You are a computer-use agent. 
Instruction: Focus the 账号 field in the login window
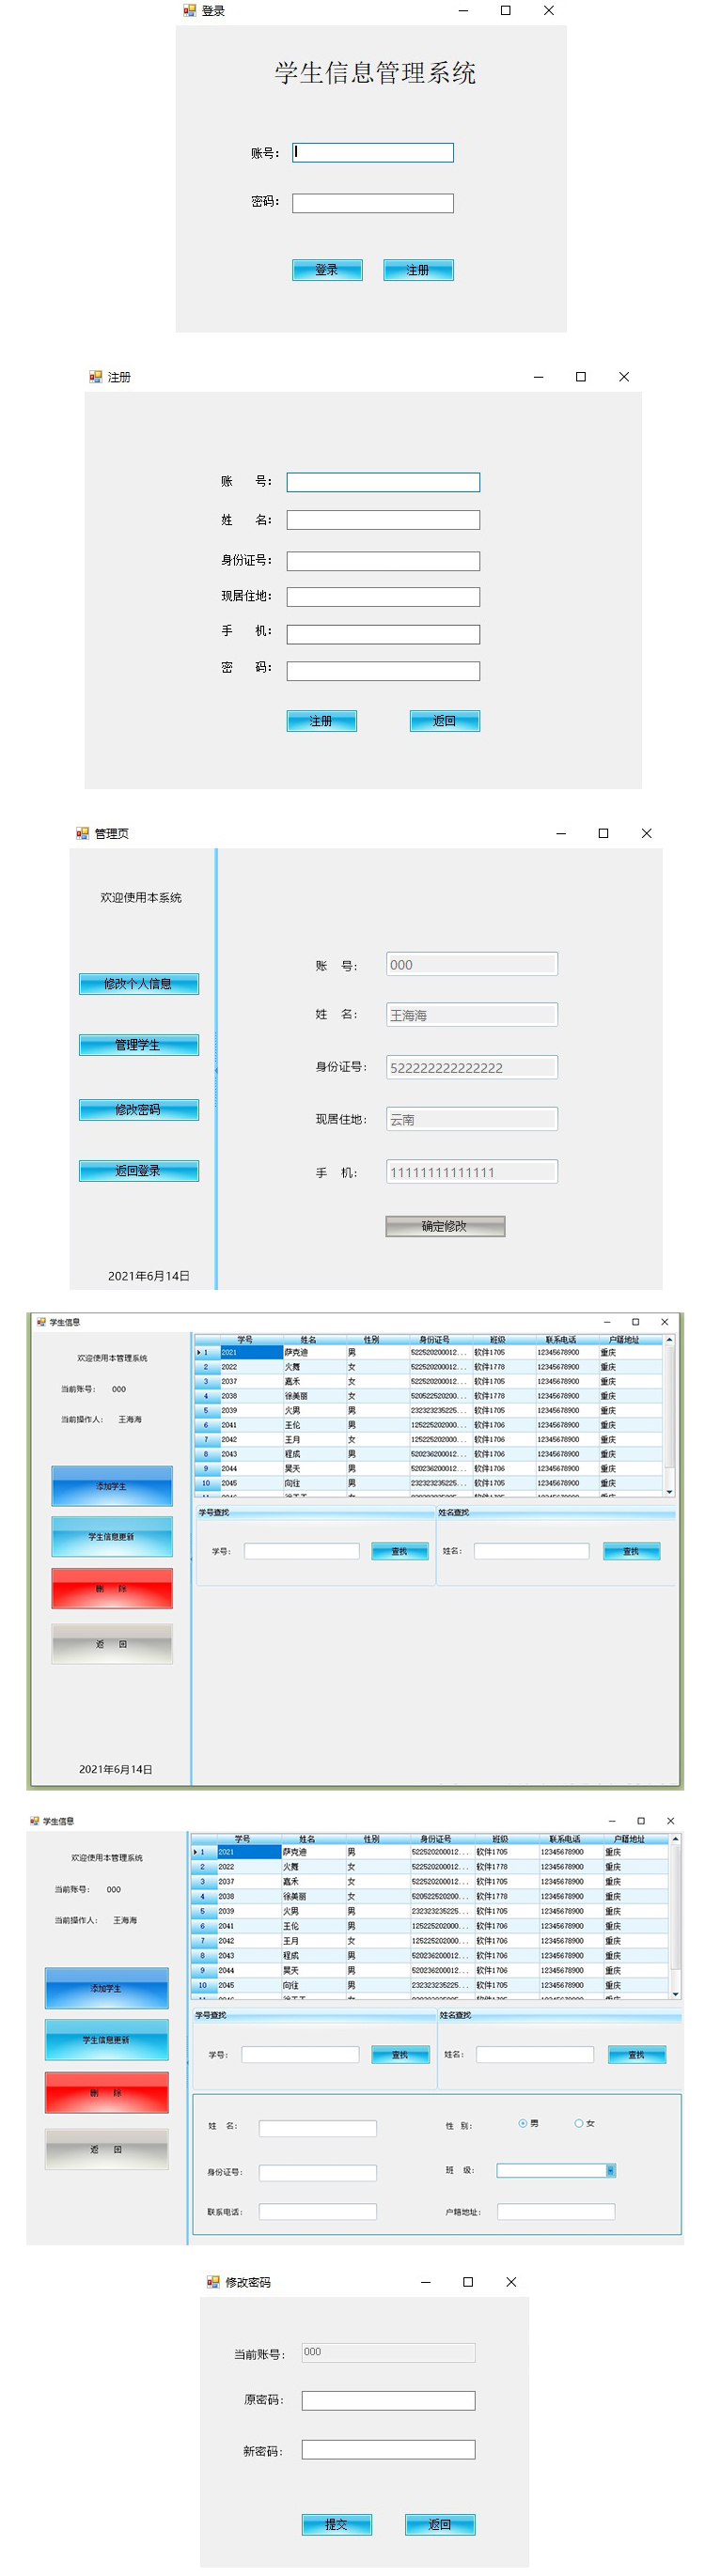[x=373, y=152]
